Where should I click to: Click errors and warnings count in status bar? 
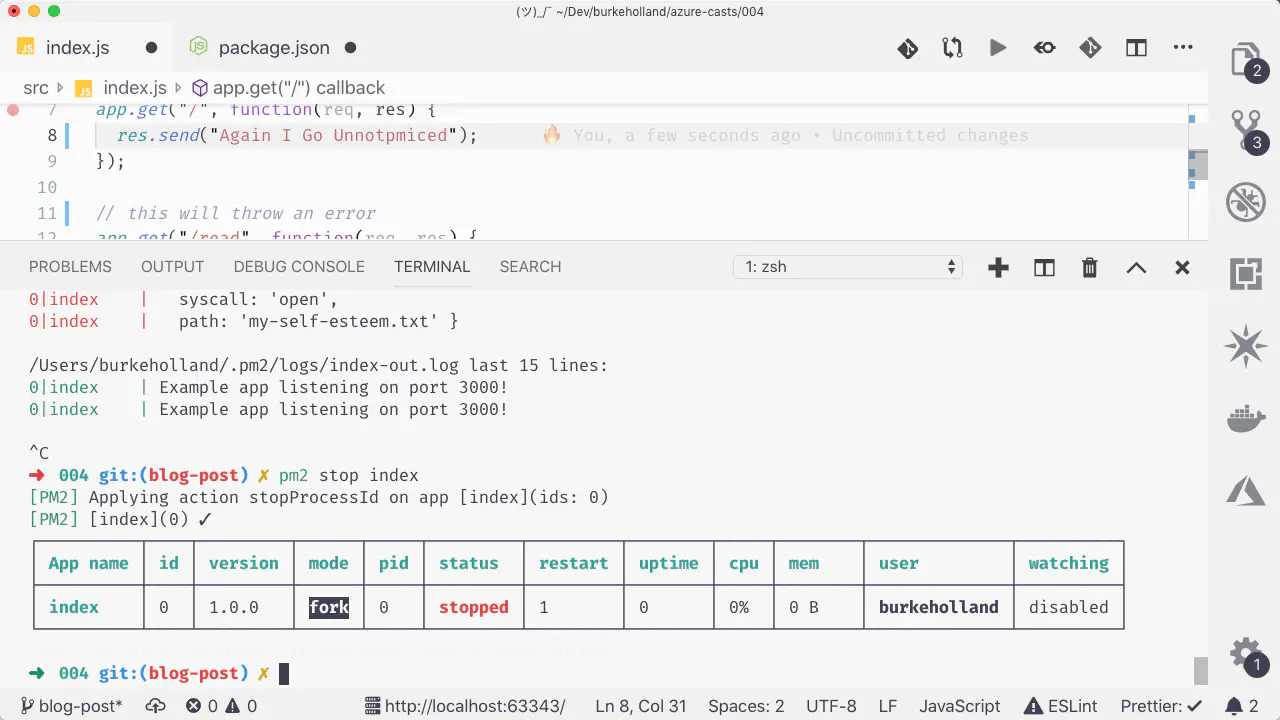tap(221, 706)
